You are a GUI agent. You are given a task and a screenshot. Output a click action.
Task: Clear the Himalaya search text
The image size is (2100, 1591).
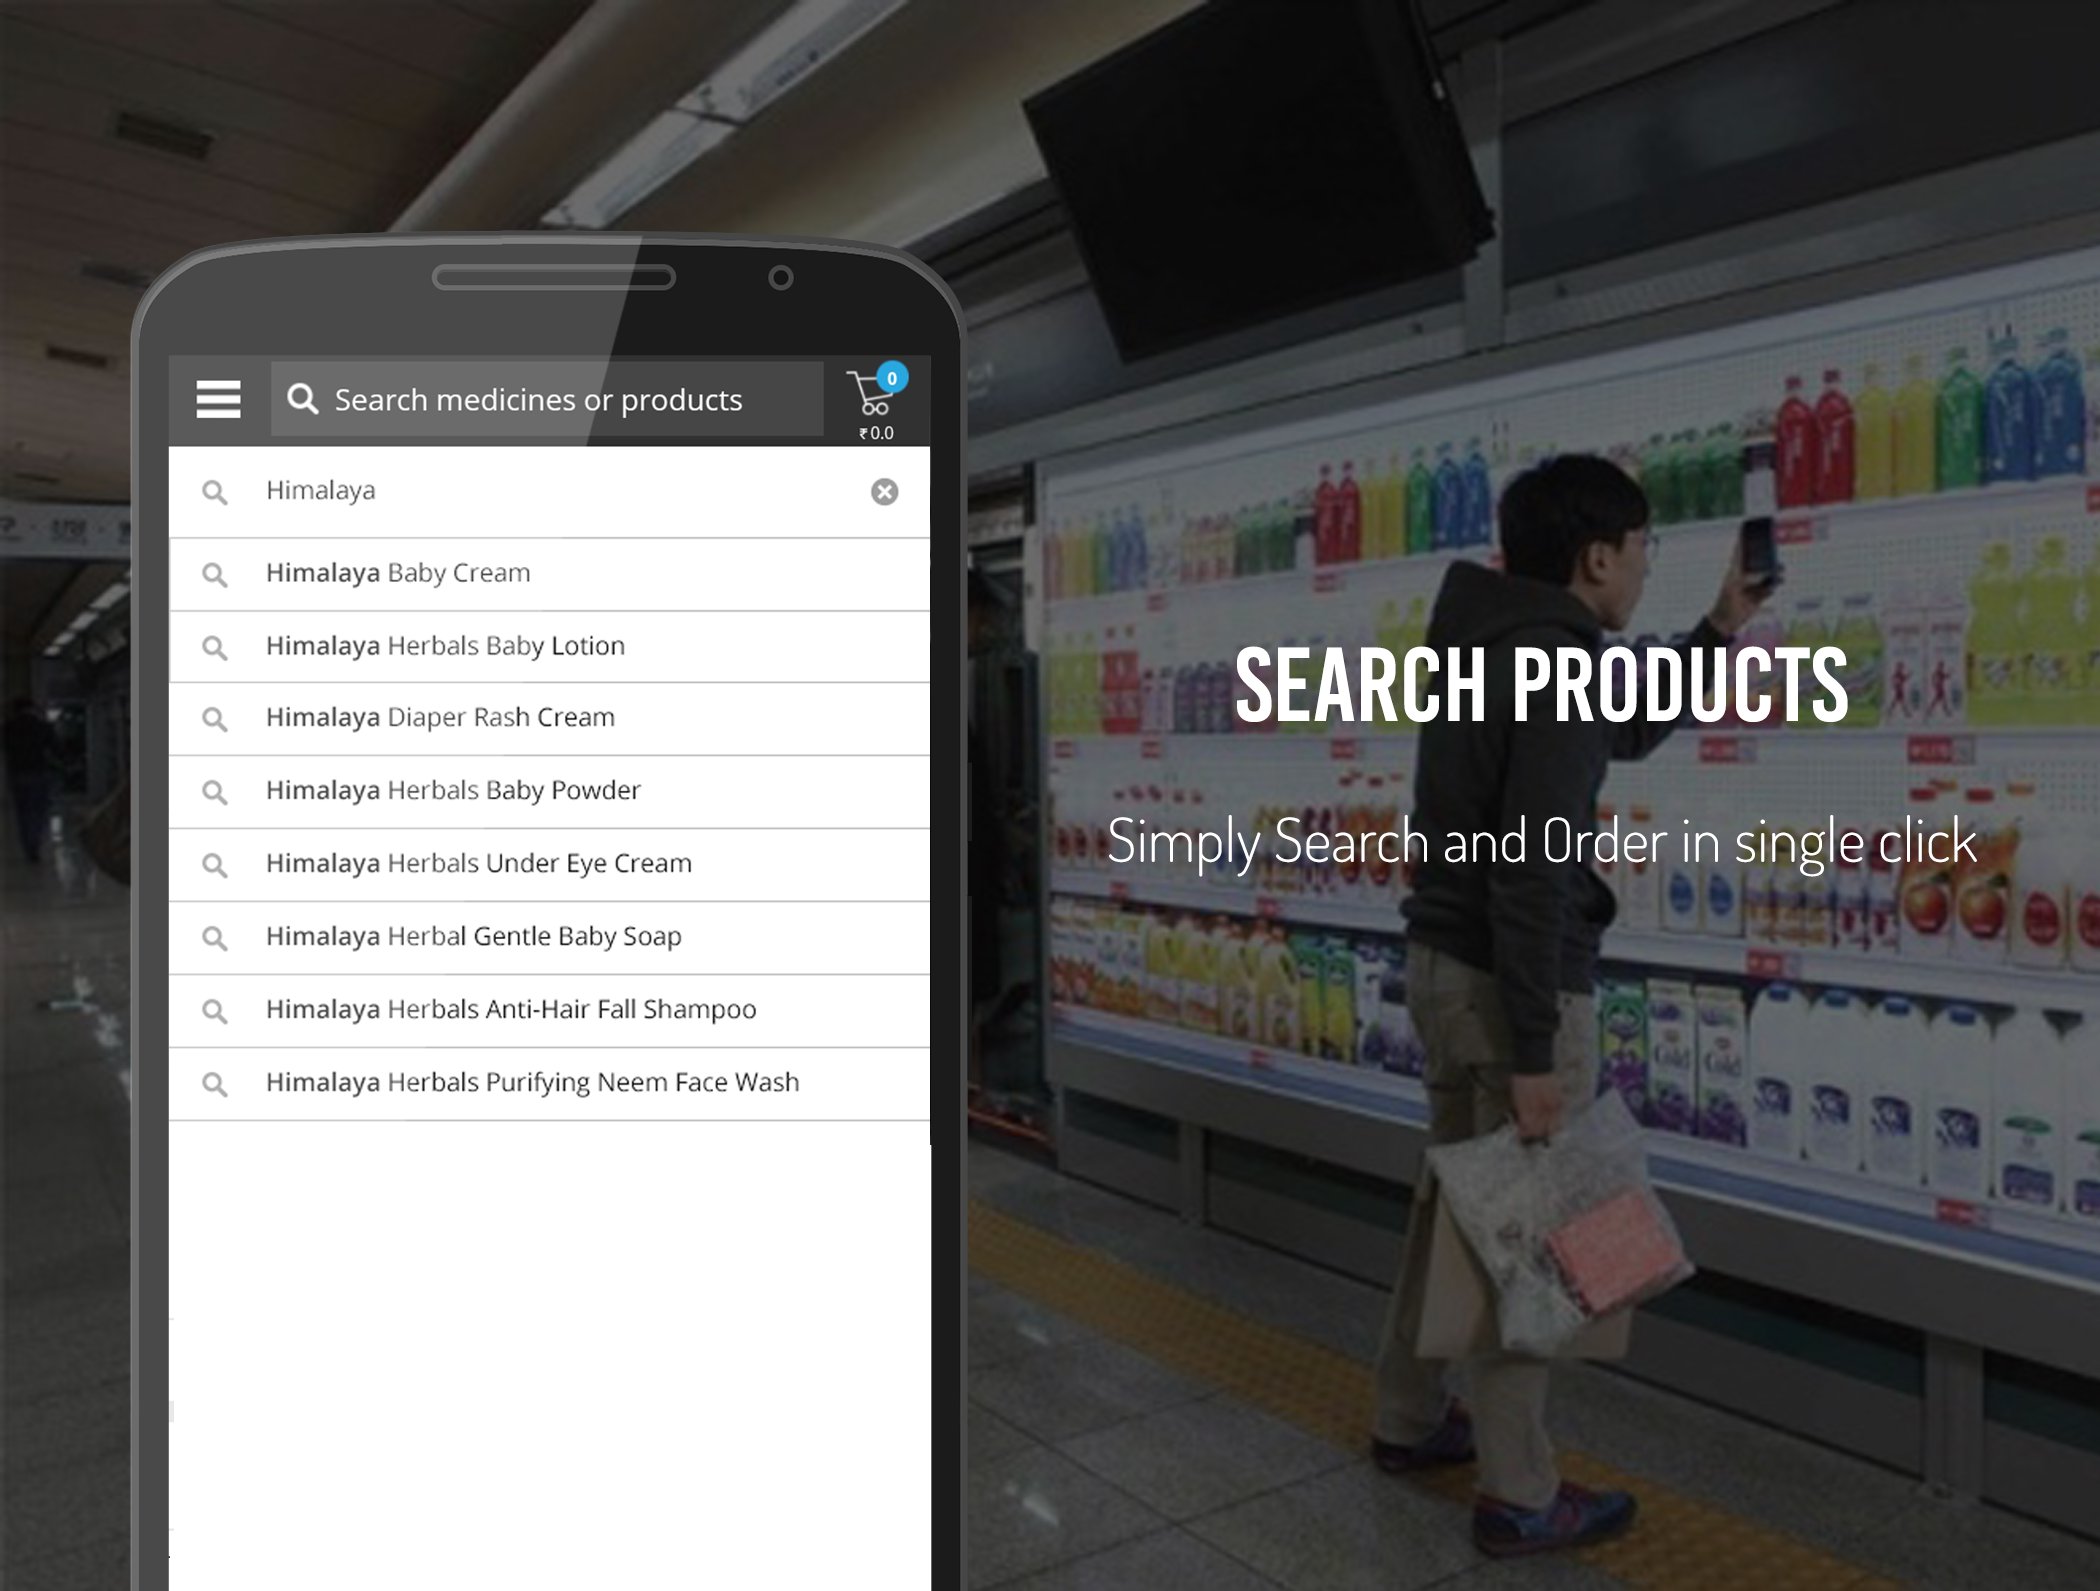tap(884, 491)
